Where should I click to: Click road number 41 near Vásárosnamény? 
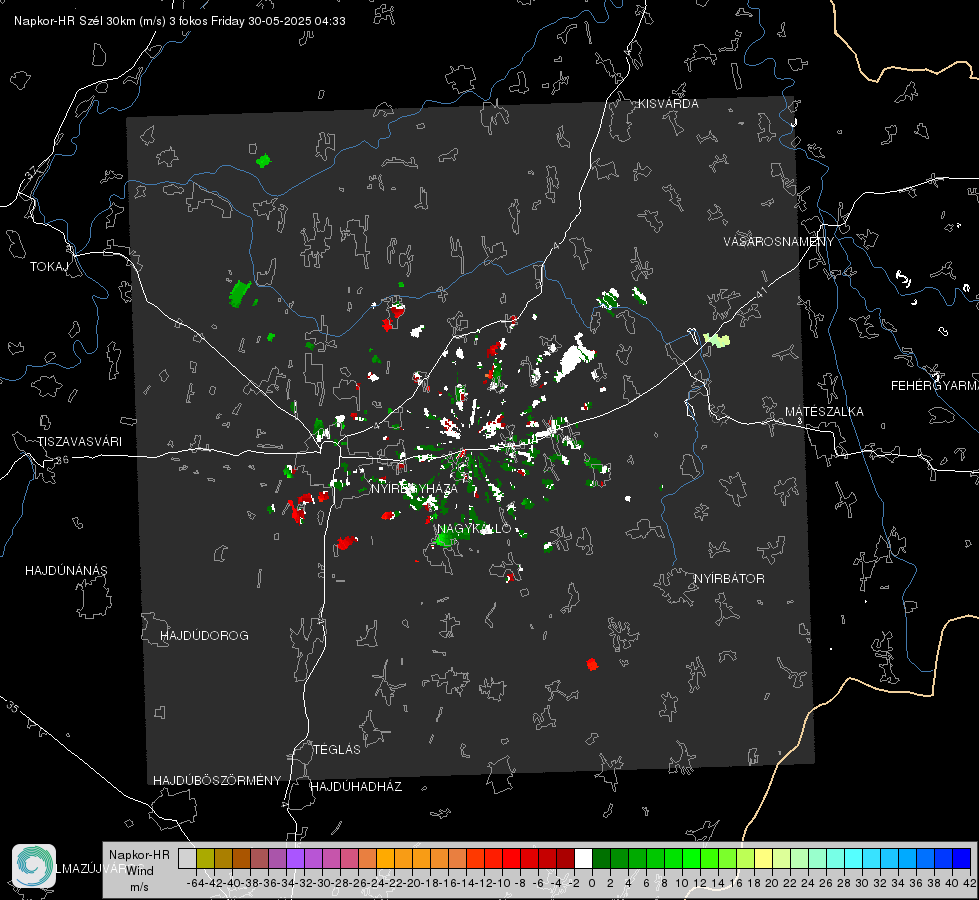click(760, 292)
